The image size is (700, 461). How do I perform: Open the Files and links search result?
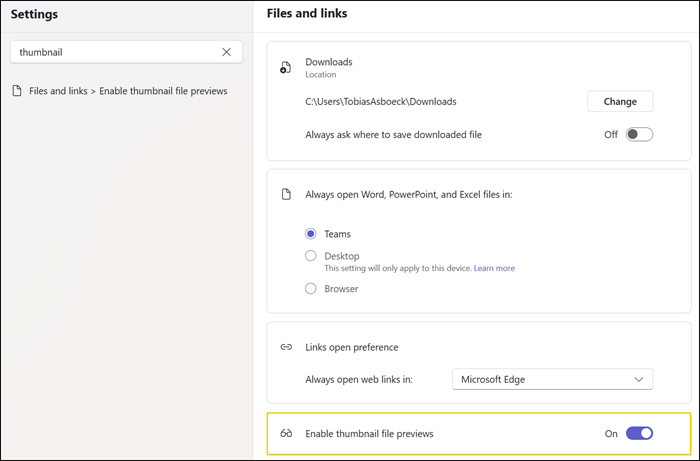(x=120, y=91)
